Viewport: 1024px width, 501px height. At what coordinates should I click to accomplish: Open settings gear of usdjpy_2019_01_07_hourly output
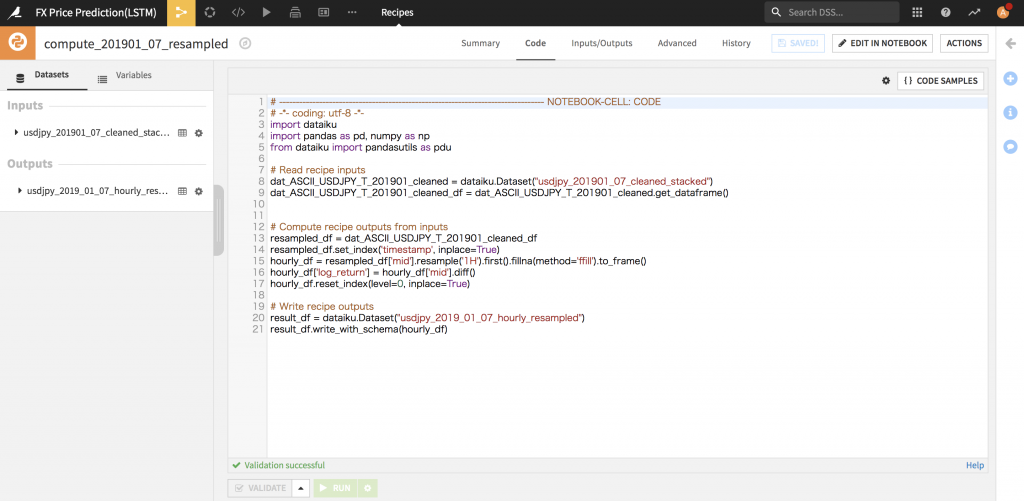point(199,191)
